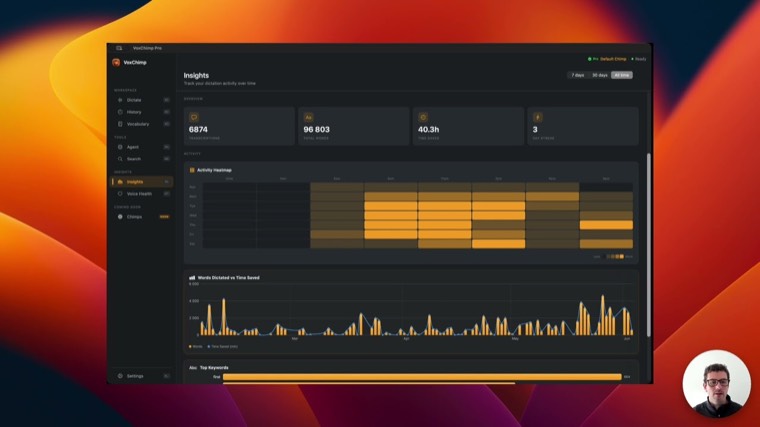Open Chimps coming soon item

142,217
